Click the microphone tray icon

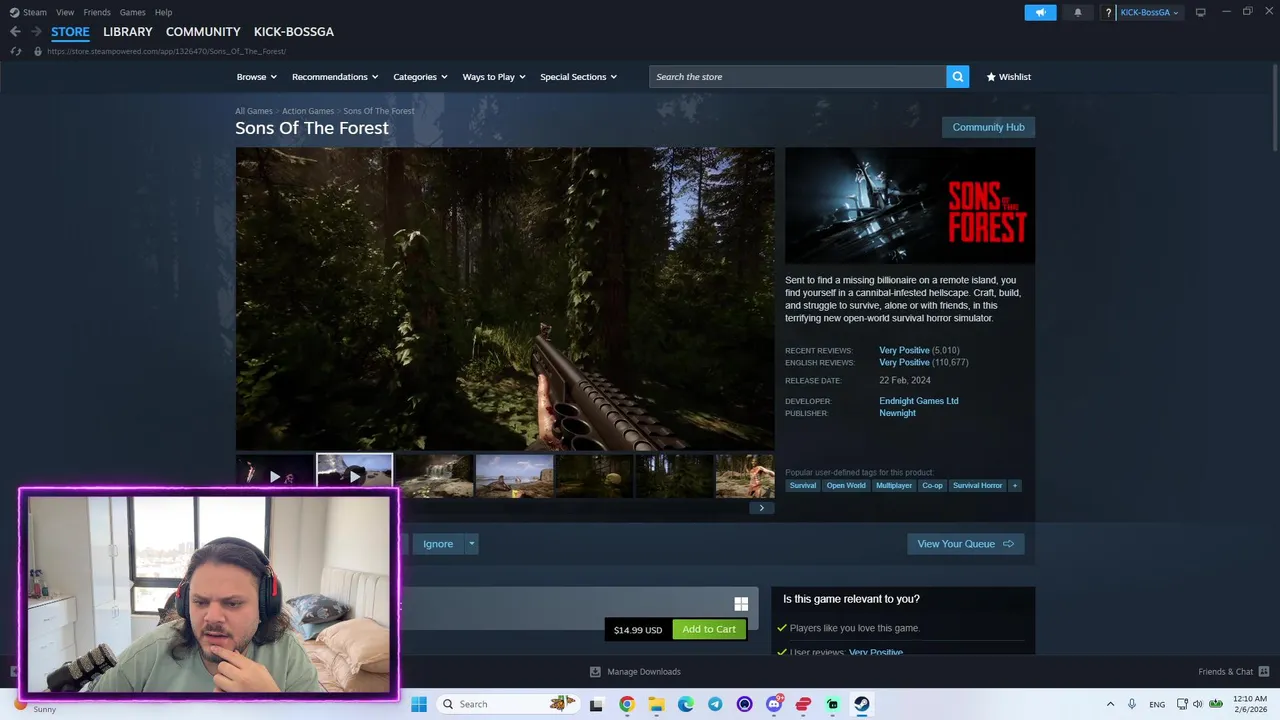coord(1132,704)
